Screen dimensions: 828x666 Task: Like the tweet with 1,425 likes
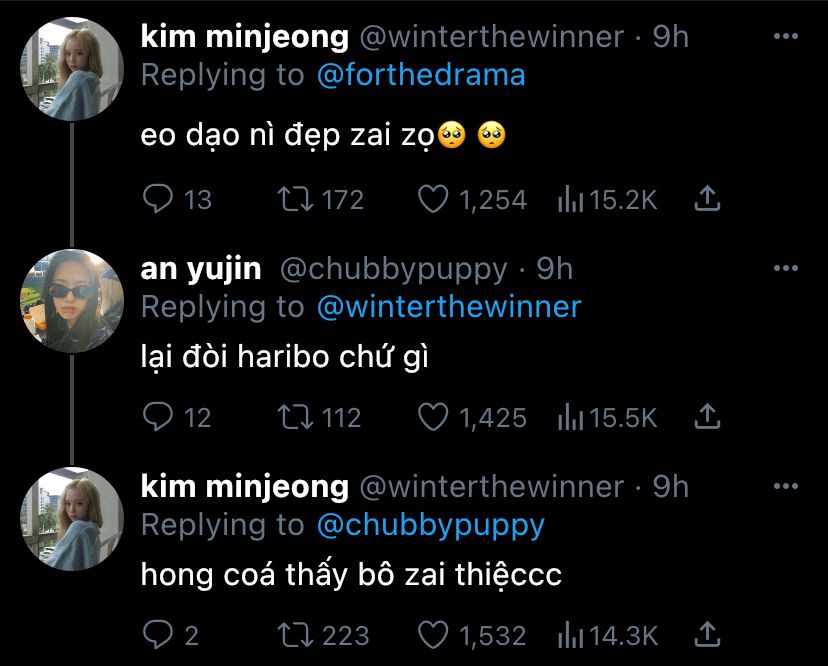pos(433,417)
